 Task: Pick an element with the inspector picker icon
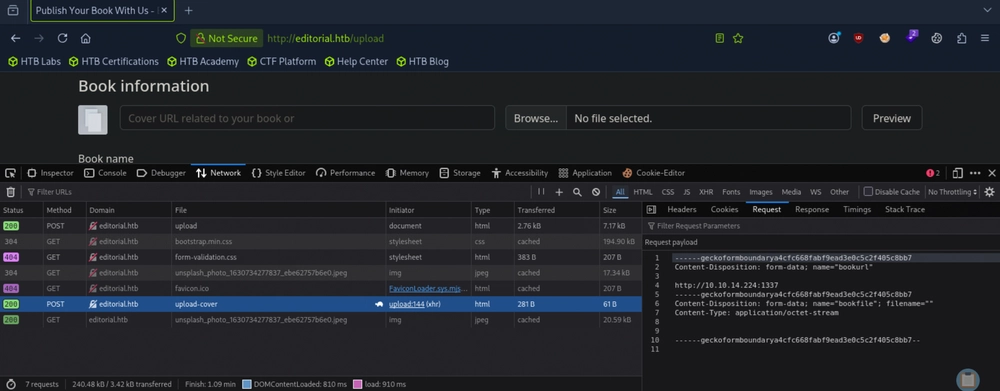tap(10, 173)
